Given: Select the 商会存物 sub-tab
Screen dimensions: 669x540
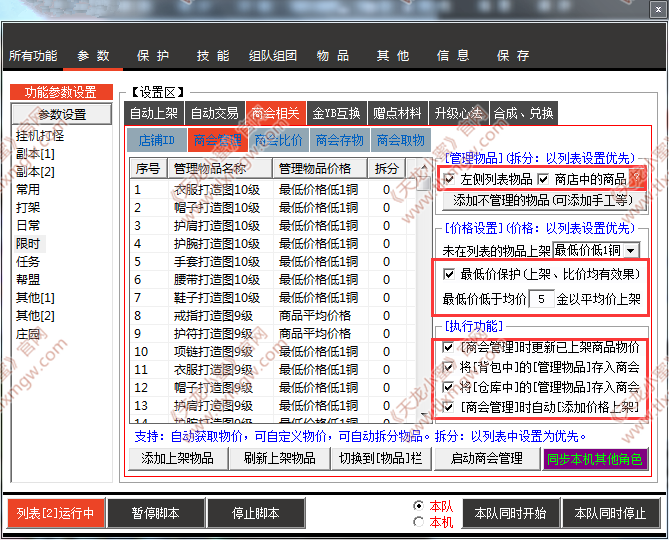Looking at the screenshot, I should tap(340, 140).
